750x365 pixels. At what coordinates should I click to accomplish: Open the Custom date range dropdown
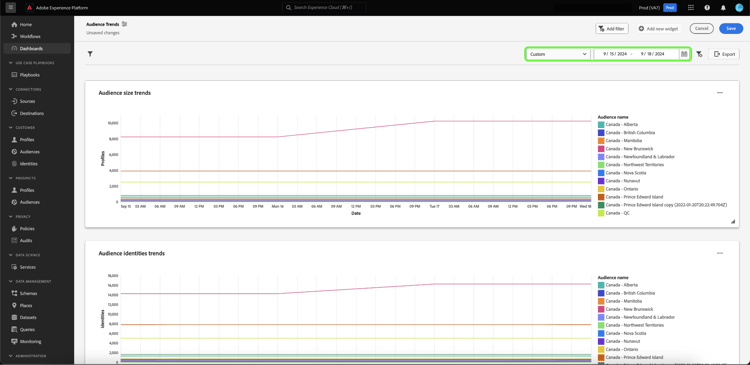point(558,54)
